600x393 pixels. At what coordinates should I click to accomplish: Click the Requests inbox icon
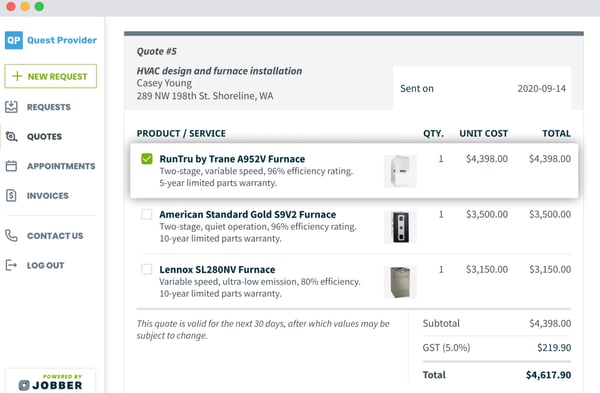[11, 107]
